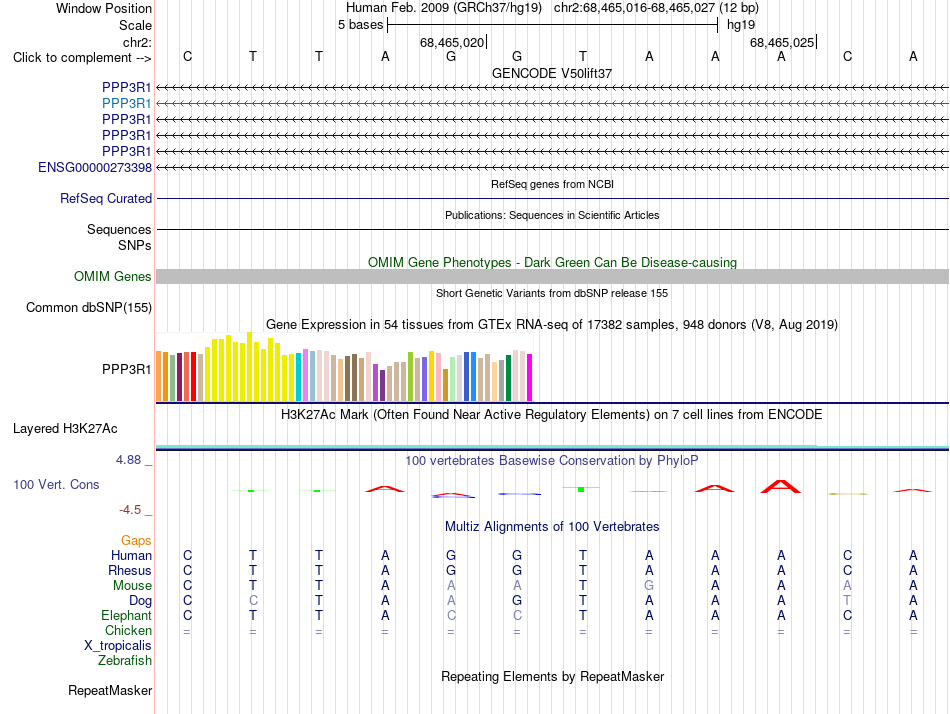Click the G base in the Mouse row

point(649,586)
